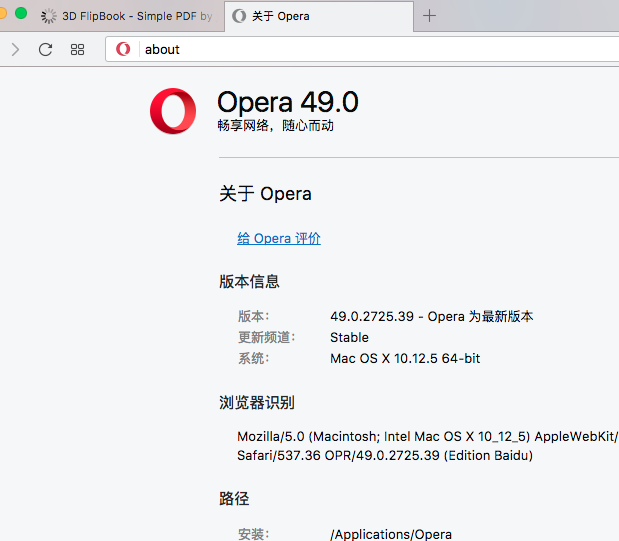Click the 系统: label
Screen dimensions: 619x541
pos(253,358)
